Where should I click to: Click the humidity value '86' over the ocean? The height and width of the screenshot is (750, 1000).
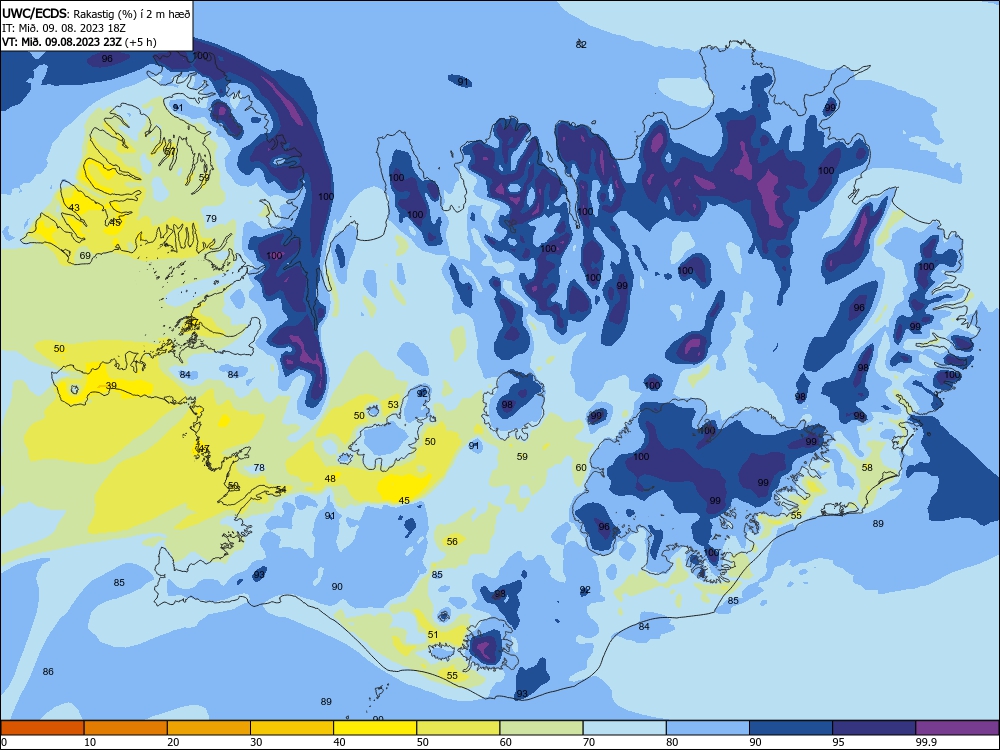[48, 672]
